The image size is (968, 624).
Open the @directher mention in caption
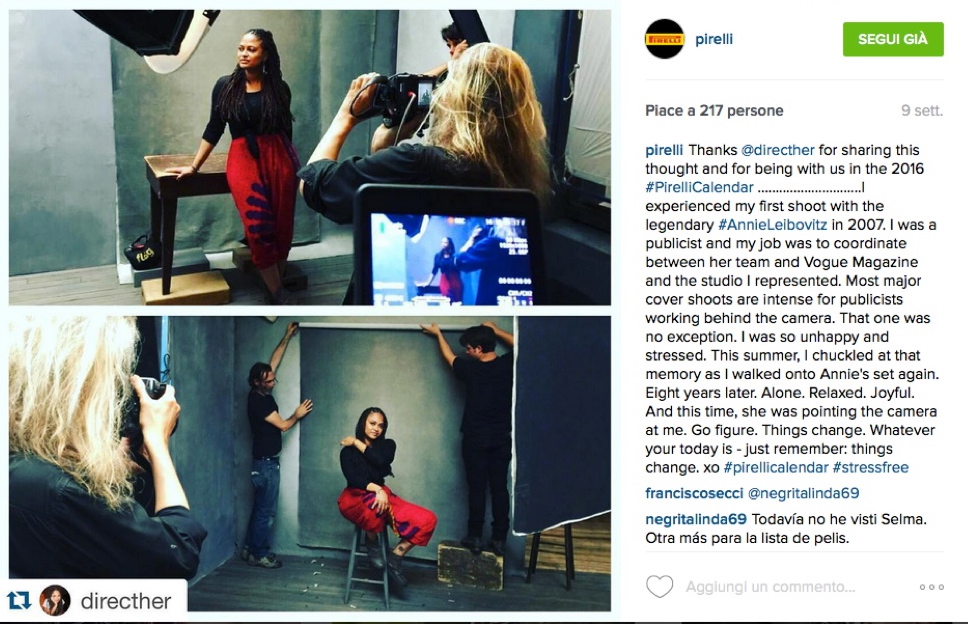point(778,150)
